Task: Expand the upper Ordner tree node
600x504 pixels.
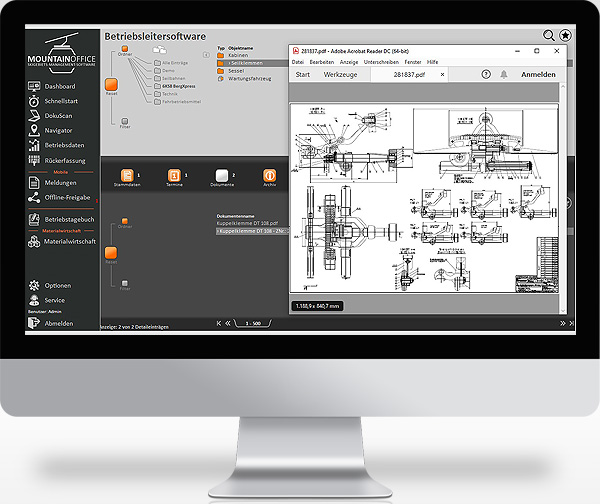Action: pos(125,49)
